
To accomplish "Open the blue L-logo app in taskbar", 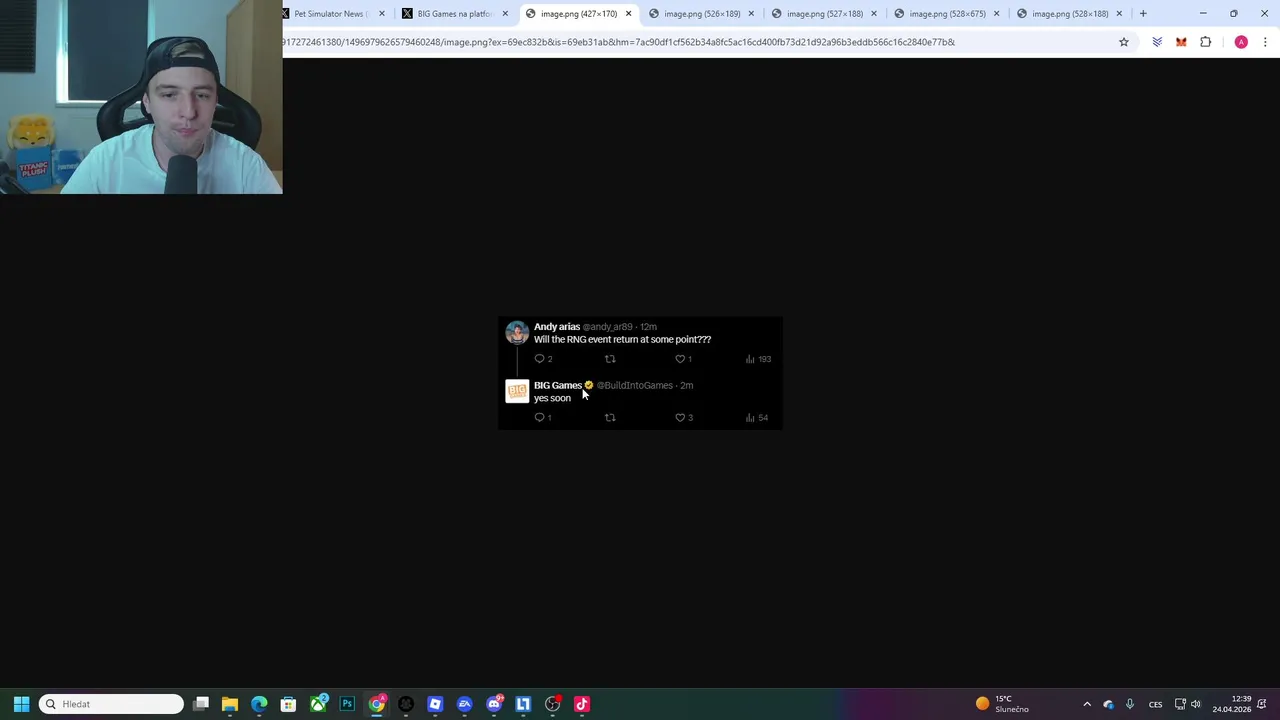I will pyautogui.click(x=523, y=704).
